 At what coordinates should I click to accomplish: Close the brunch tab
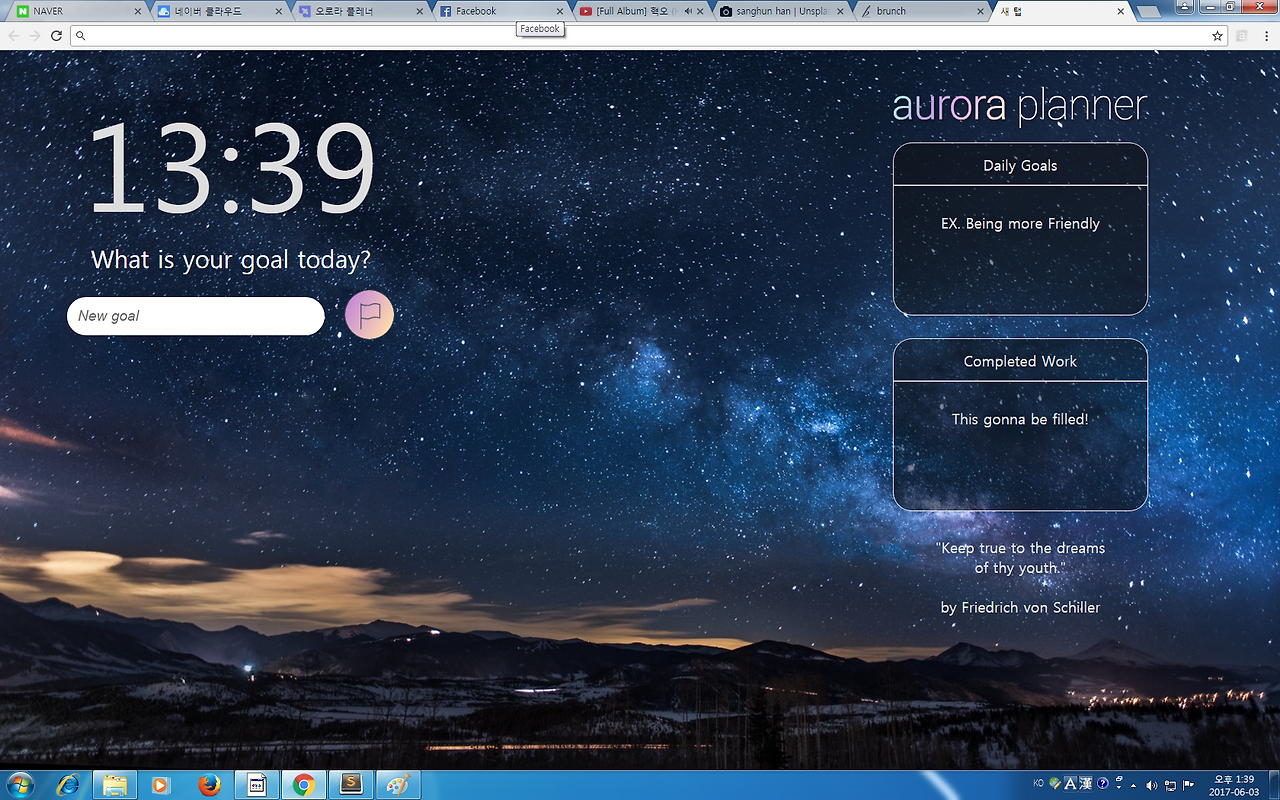pos(981,11)
